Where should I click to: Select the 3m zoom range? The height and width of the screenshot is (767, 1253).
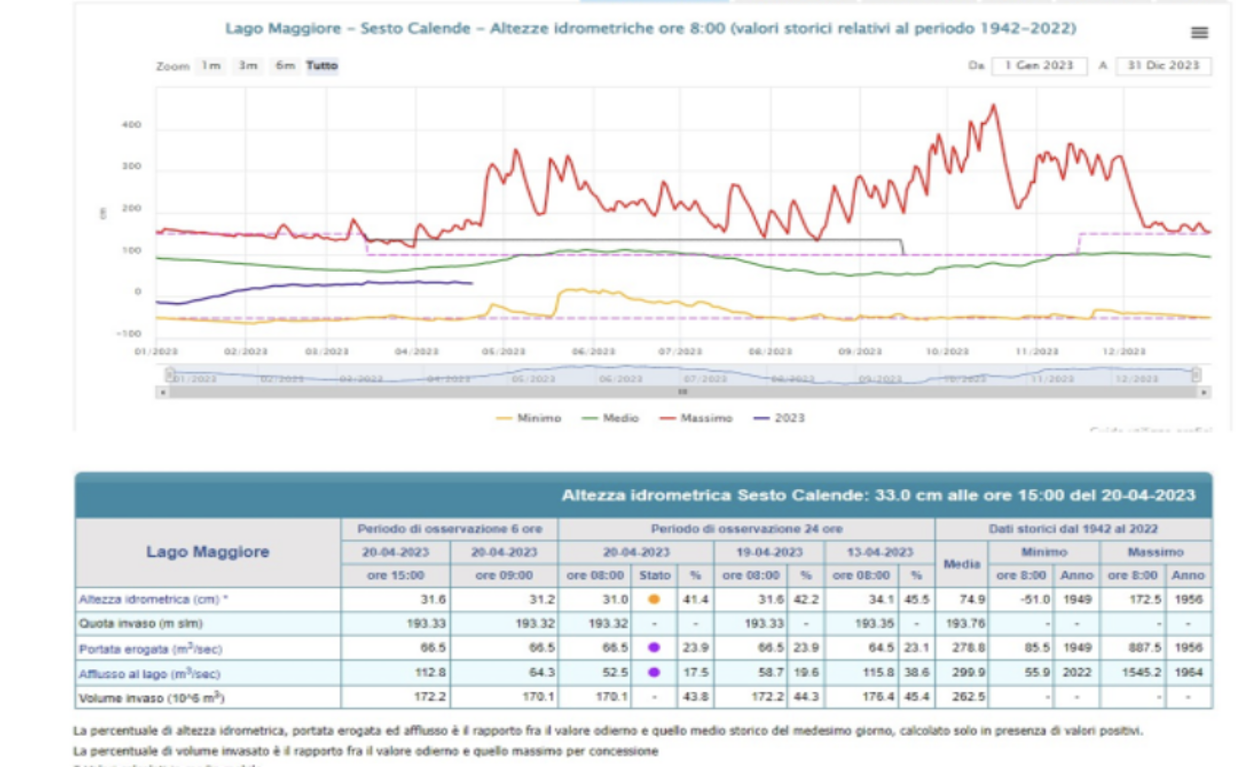click(x=247, y=66)
